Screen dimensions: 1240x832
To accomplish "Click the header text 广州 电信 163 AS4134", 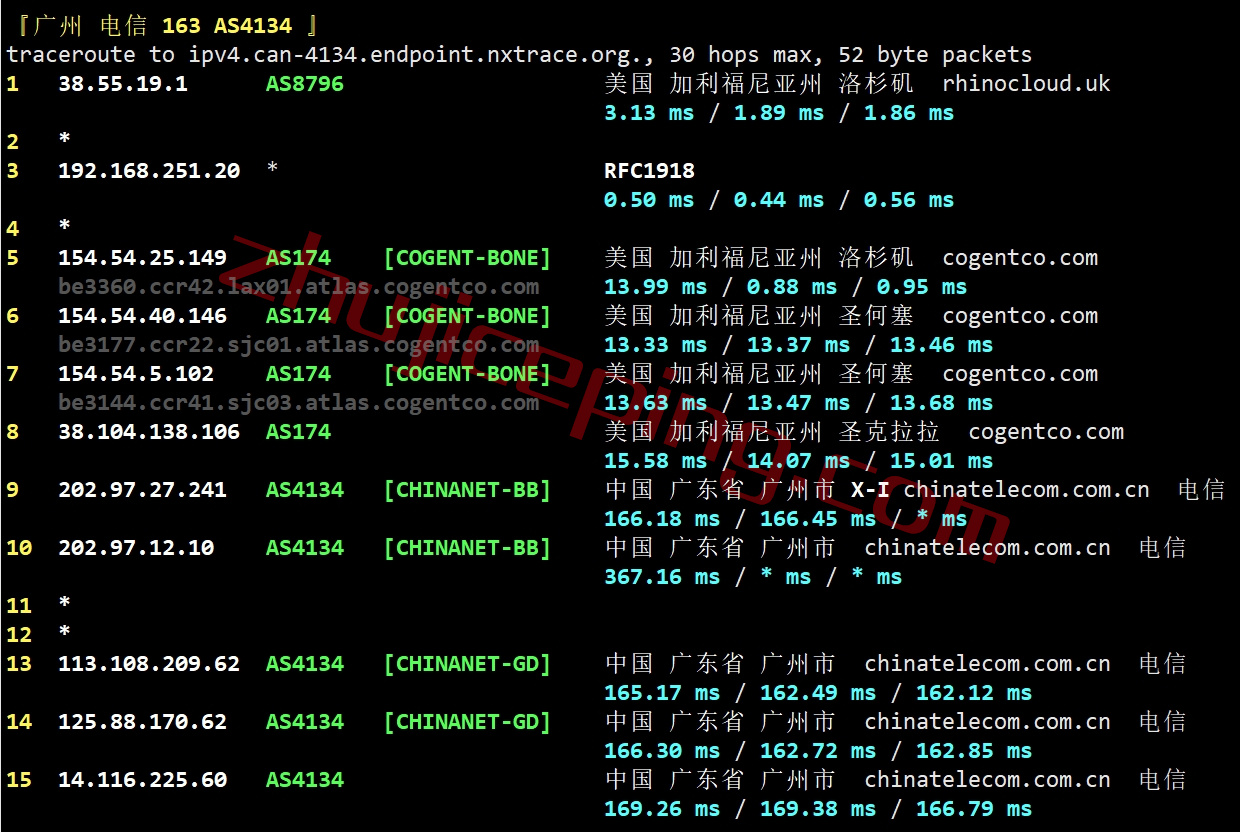I will (x=163, y=26).
